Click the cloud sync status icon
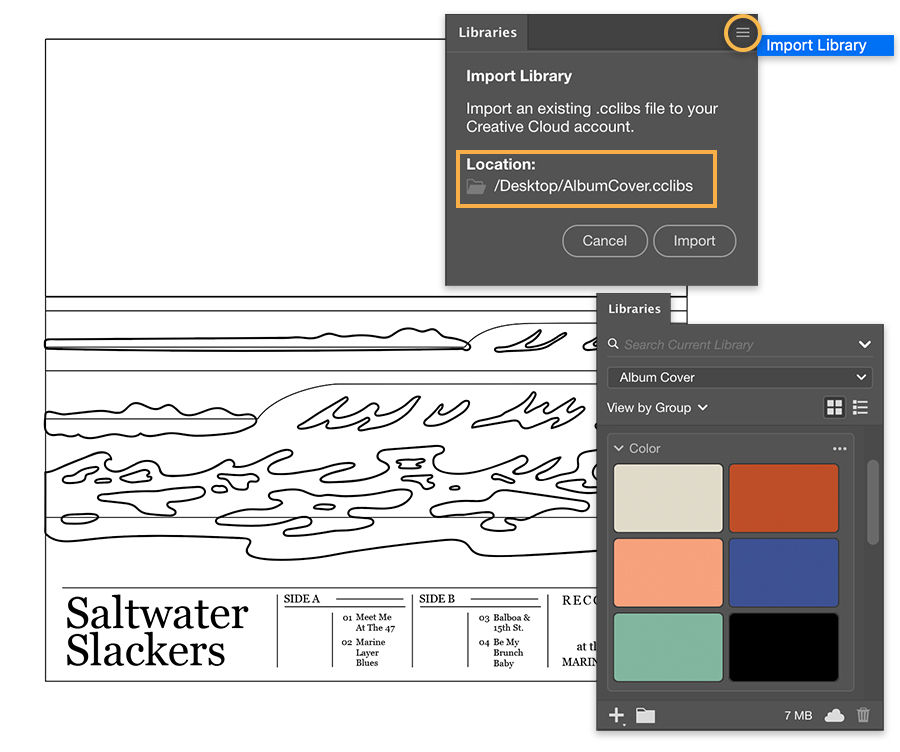The height and width of the screenshot is (752, 900). (x=835, y=715)
